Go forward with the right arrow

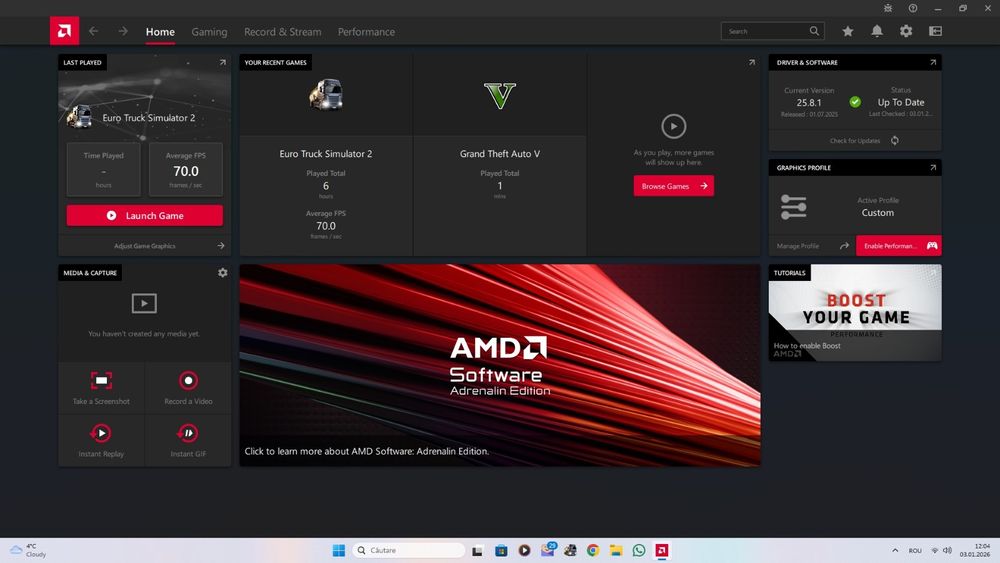pyautogui.click(x=122, y=31)
